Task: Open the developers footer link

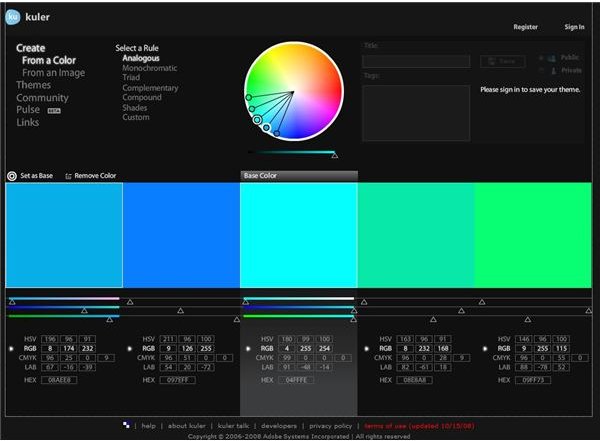Action: [279, 426]
